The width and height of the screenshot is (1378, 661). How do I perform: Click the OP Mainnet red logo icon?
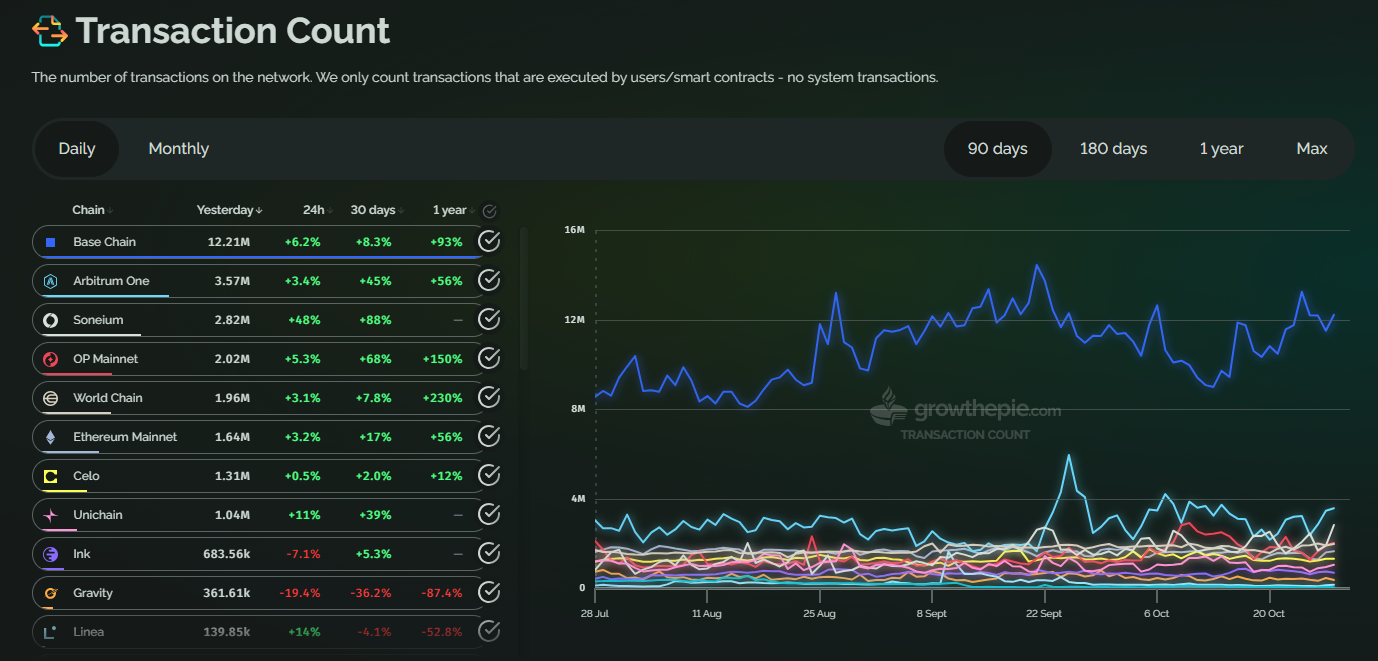tap(50, 359)
